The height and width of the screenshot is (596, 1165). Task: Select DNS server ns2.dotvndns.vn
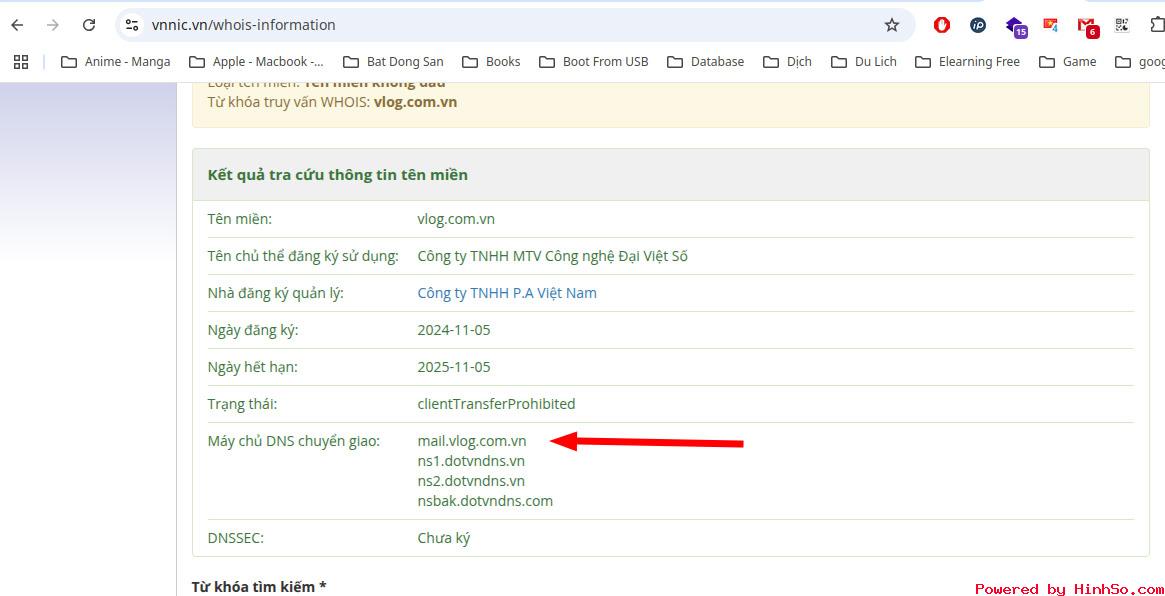pyautogui.click(x=471, y=482)
